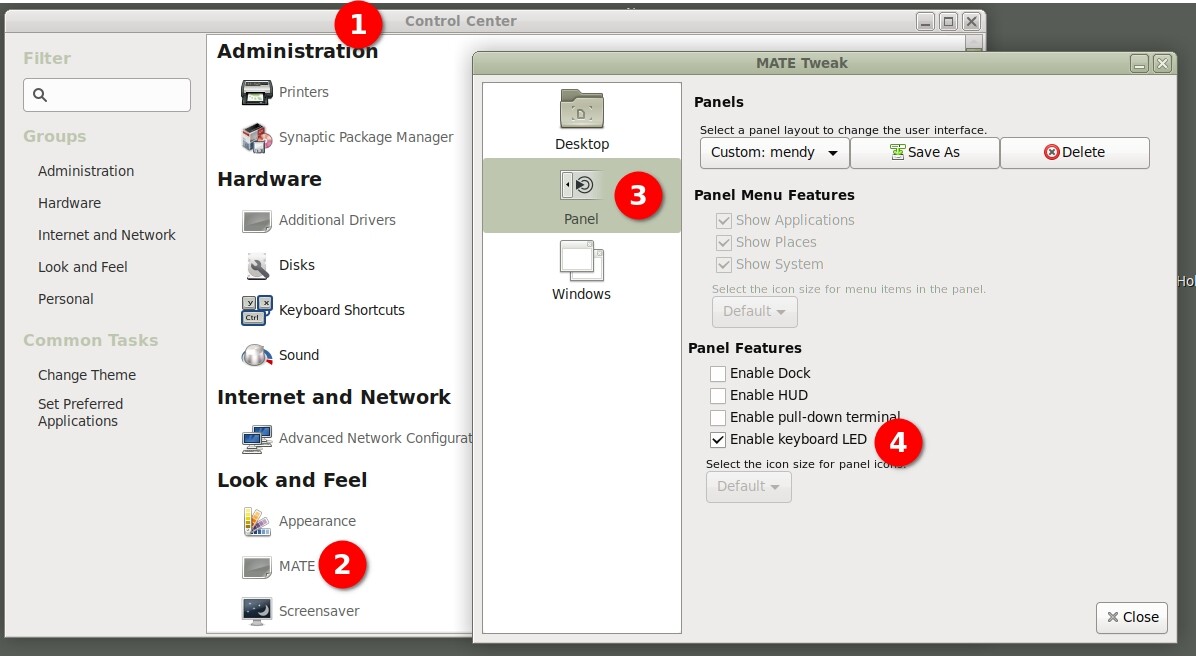
Task: Click the Synaptic Package Manager label
Action: 366,137
